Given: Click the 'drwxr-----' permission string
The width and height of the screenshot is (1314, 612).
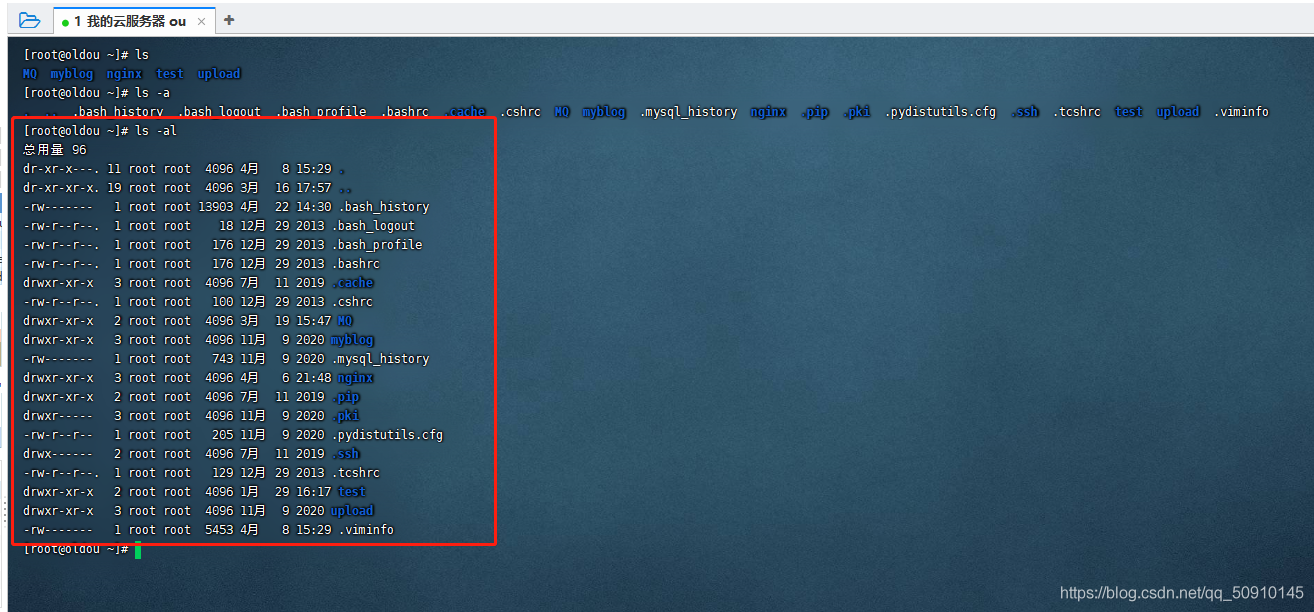Looking at the screenshot, I should coord(58,416).
